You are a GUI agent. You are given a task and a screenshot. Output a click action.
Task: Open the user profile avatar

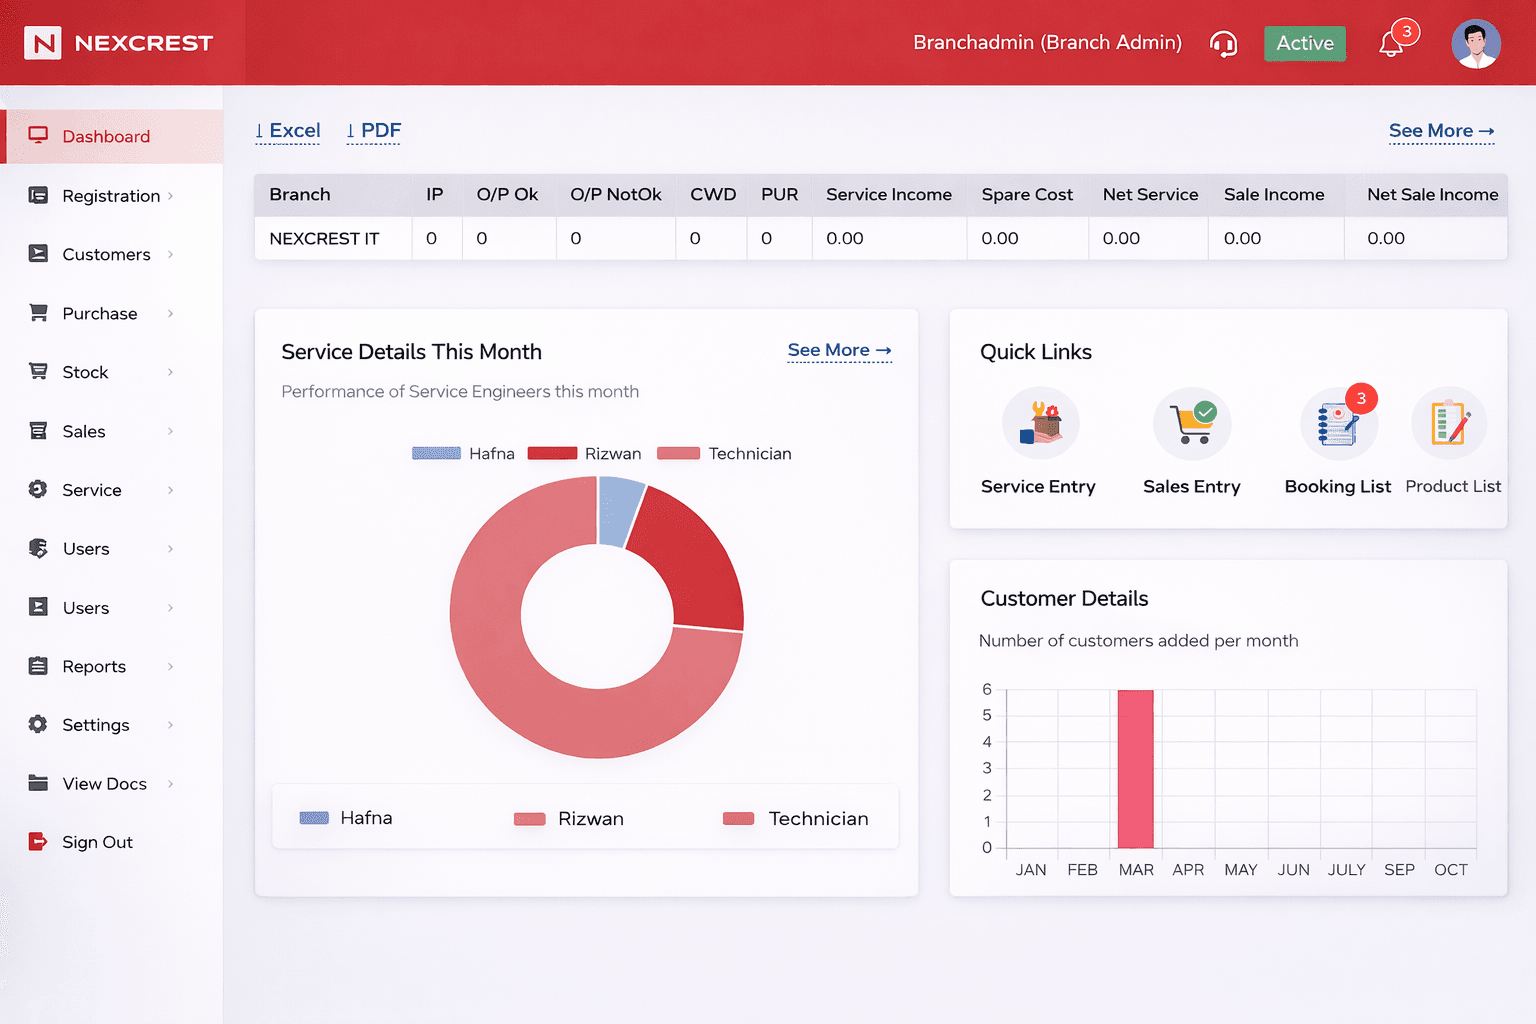(x=1475, y=44)
